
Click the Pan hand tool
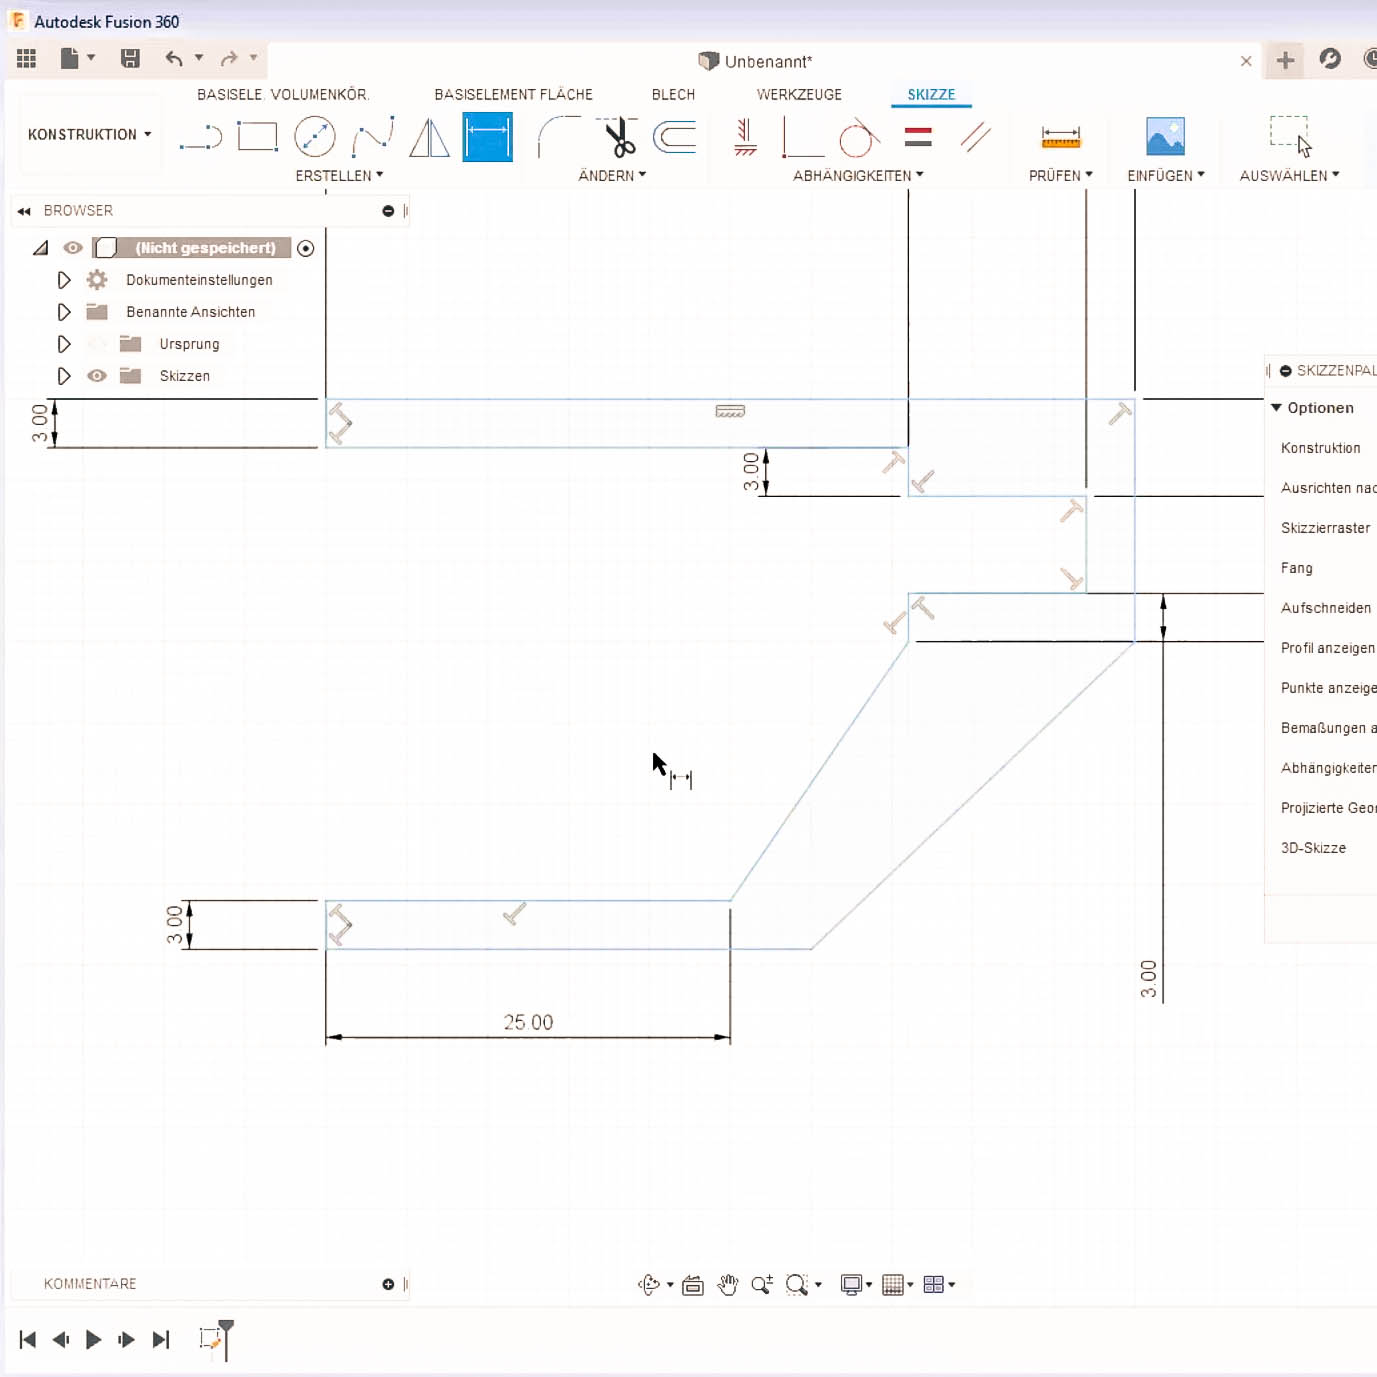728,1285
